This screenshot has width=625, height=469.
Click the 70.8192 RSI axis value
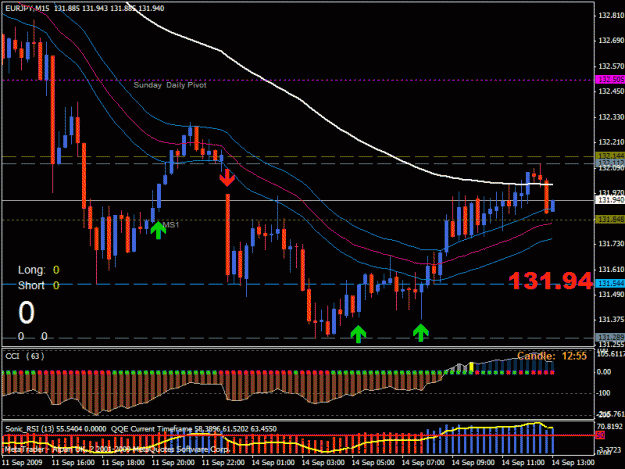pyautogui.click(x=610, y=426)
